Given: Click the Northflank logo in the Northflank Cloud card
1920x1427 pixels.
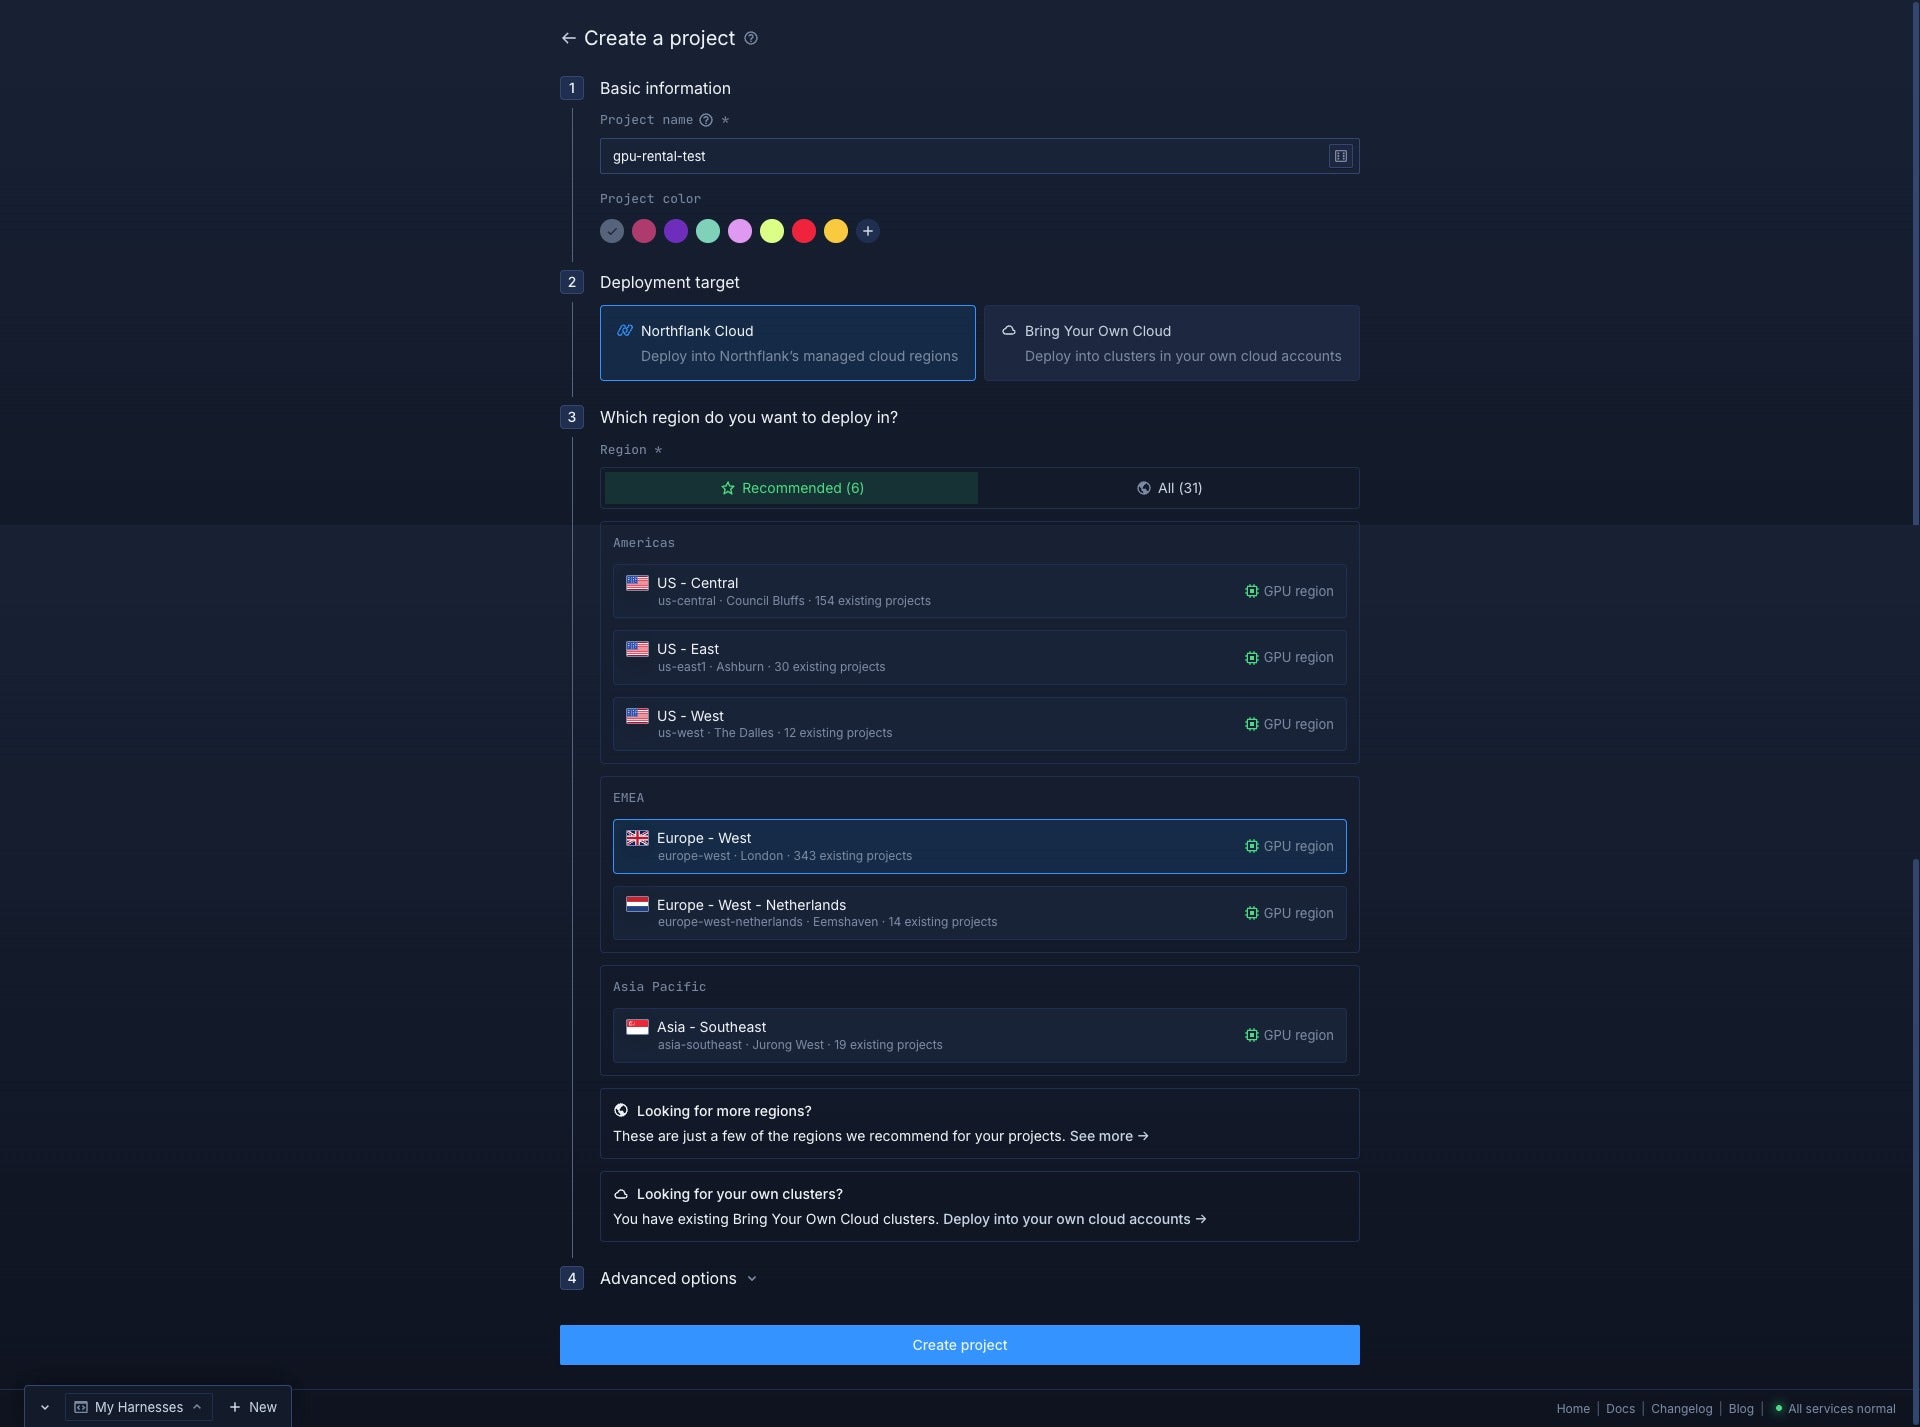Looking at the screenshot, I should [x=625, y=330].
